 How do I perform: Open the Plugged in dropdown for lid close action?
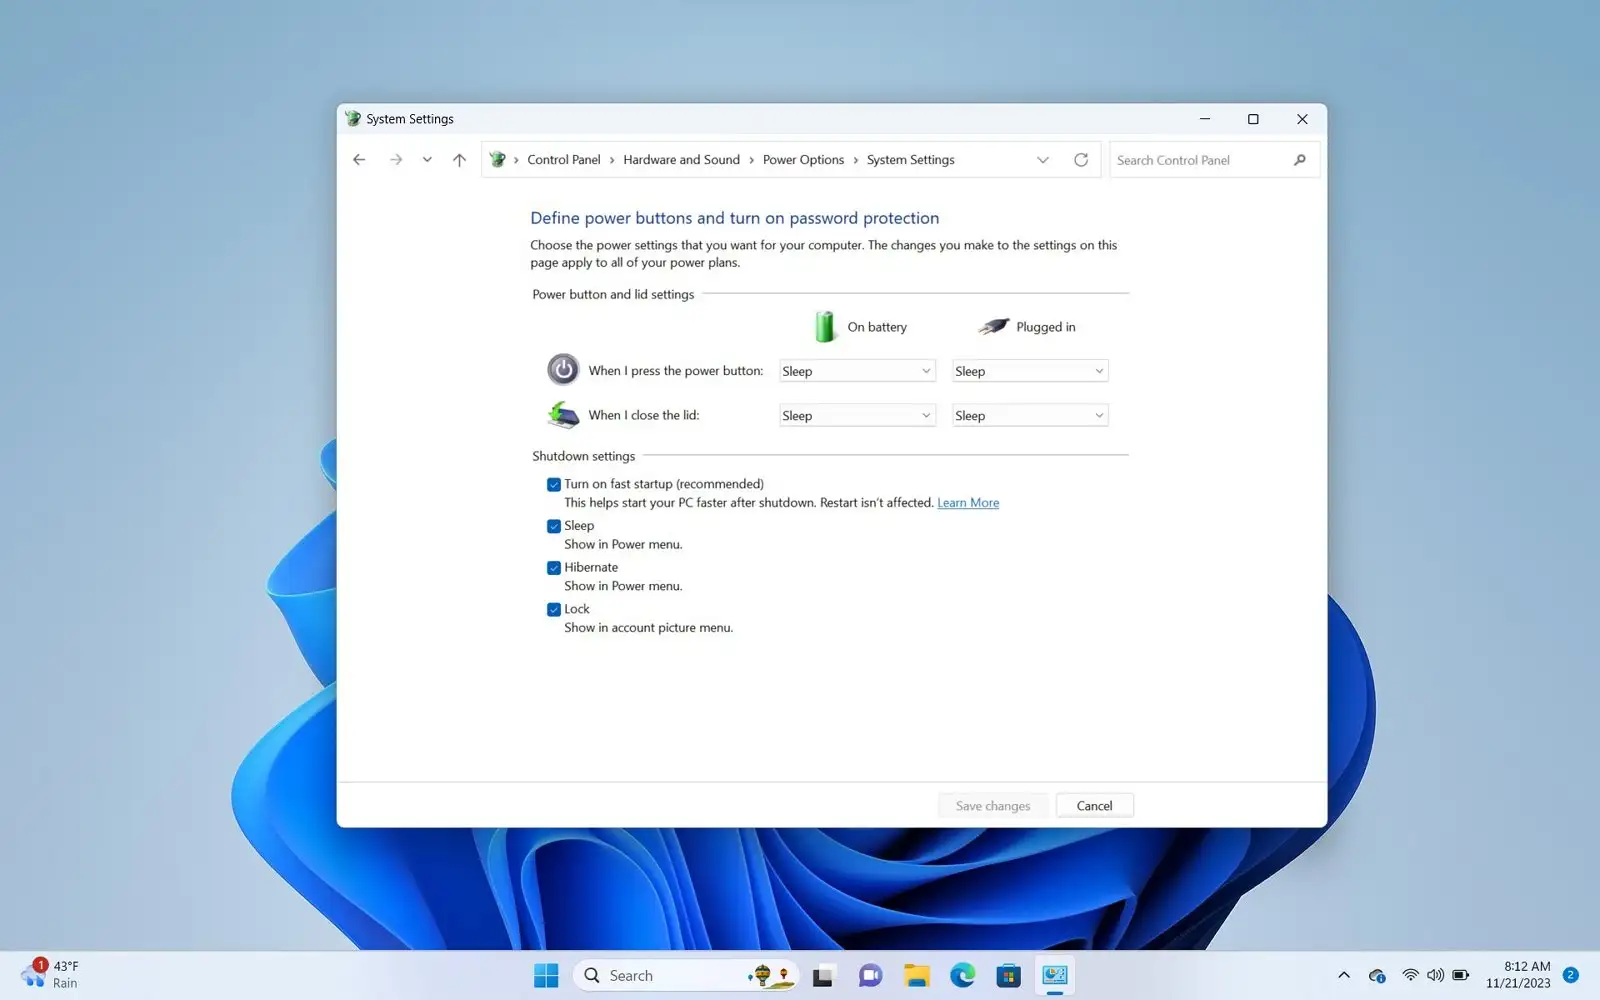[x=1029, y=414]
